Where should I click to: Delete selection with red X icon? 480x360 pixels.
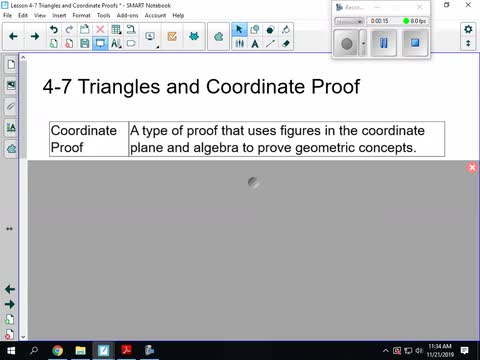coord(100,30)
